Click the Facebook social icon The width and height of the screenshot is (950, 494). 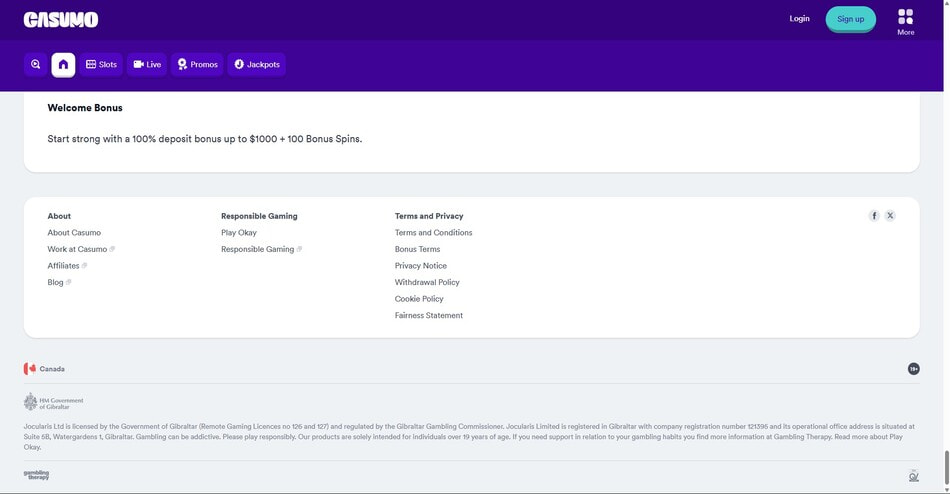point(874,216)
